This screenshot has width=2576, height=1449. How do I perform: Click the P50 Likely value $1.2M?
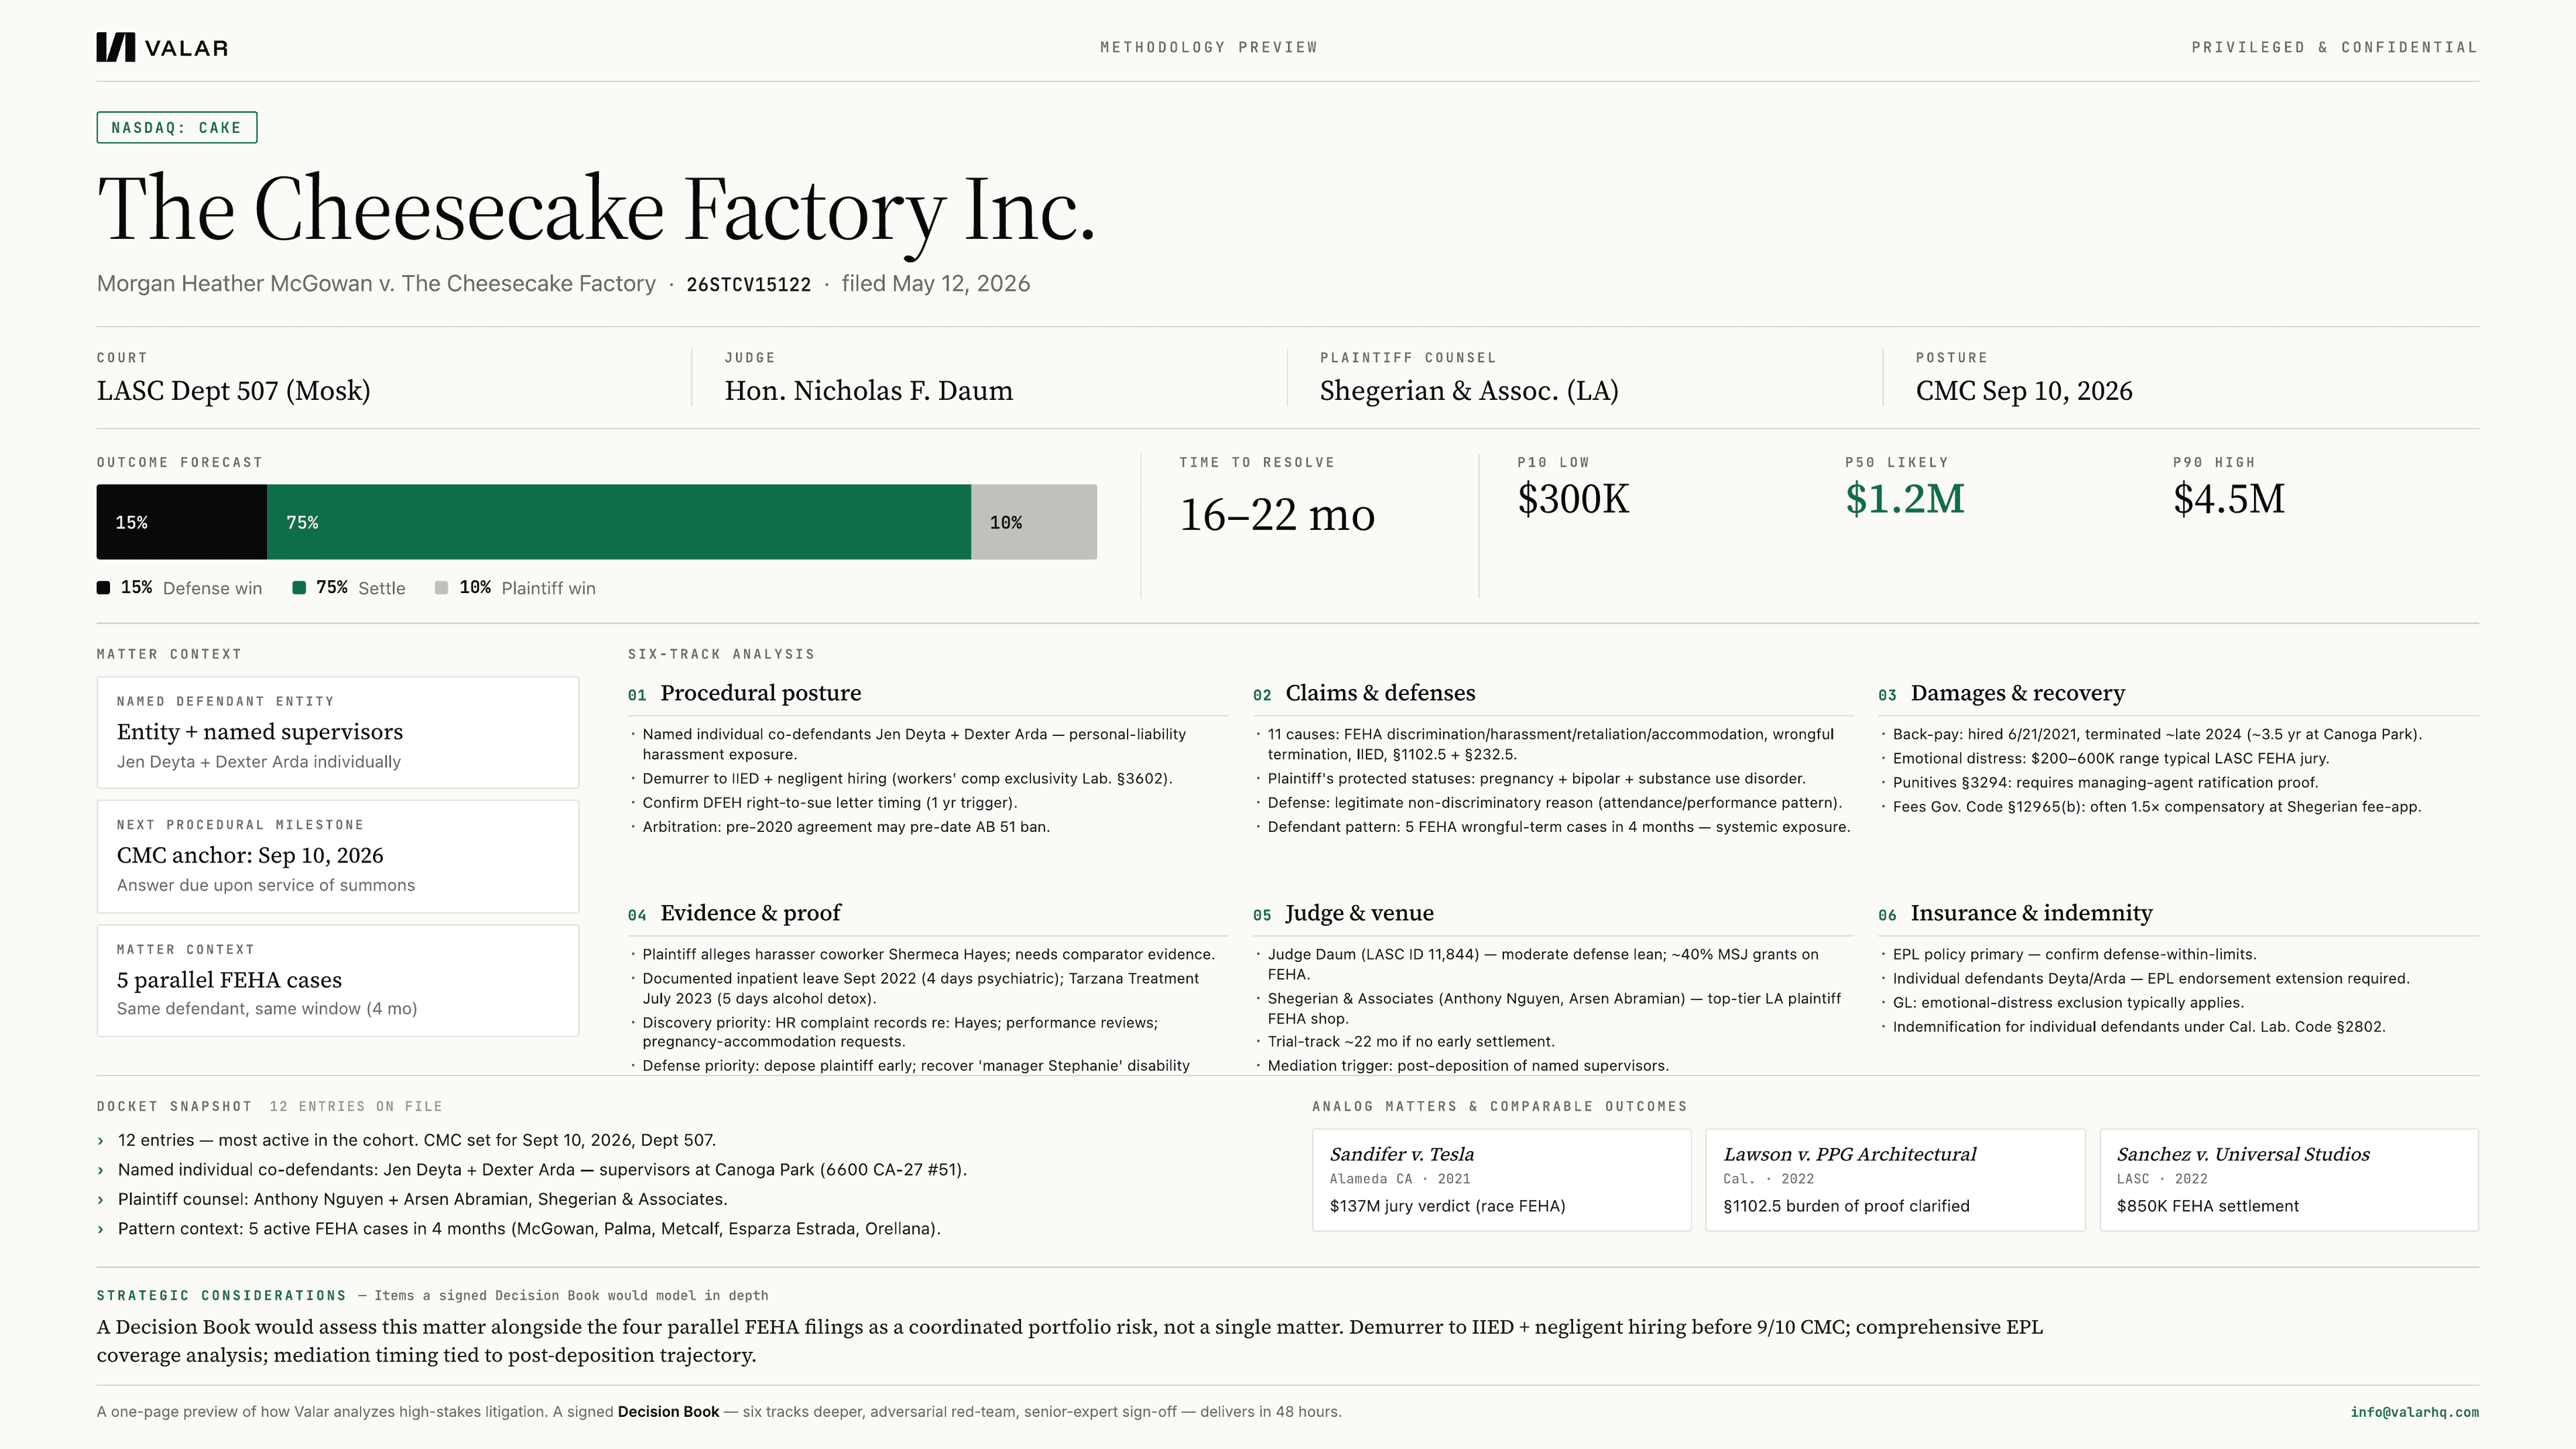(1905, 499)
